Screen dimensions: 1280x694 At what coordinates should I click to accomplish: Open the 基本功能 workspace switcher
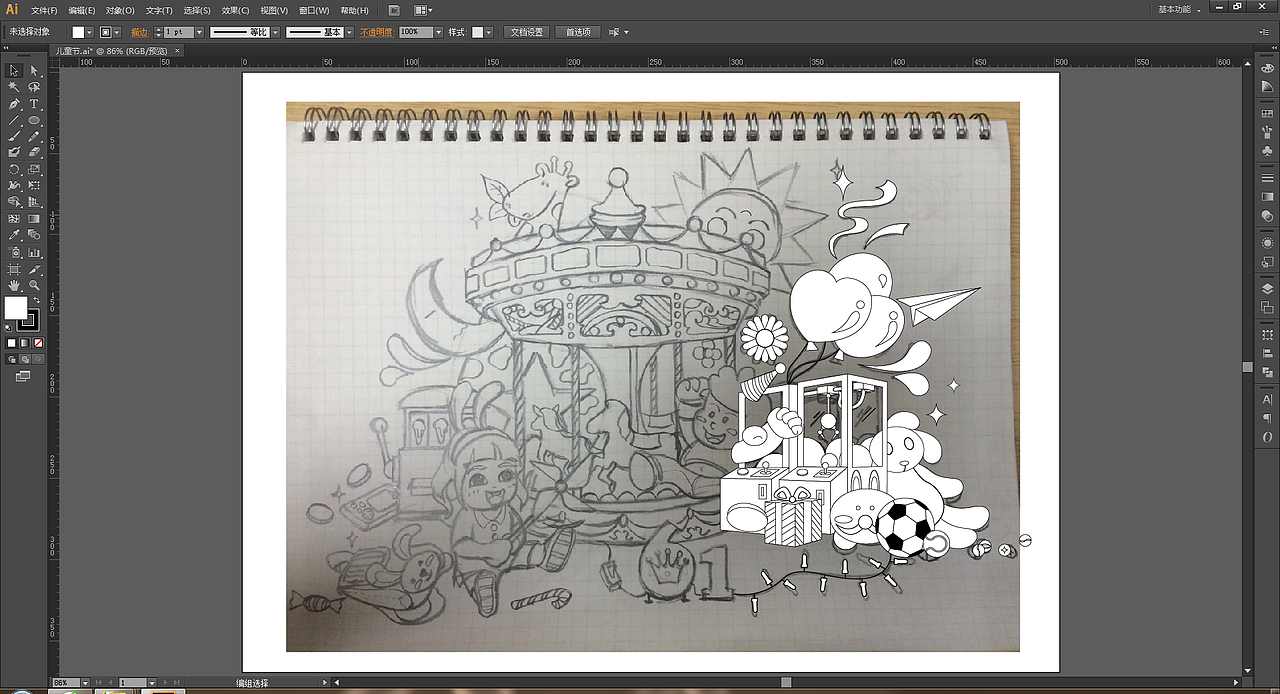click(x=1180, y=9)
